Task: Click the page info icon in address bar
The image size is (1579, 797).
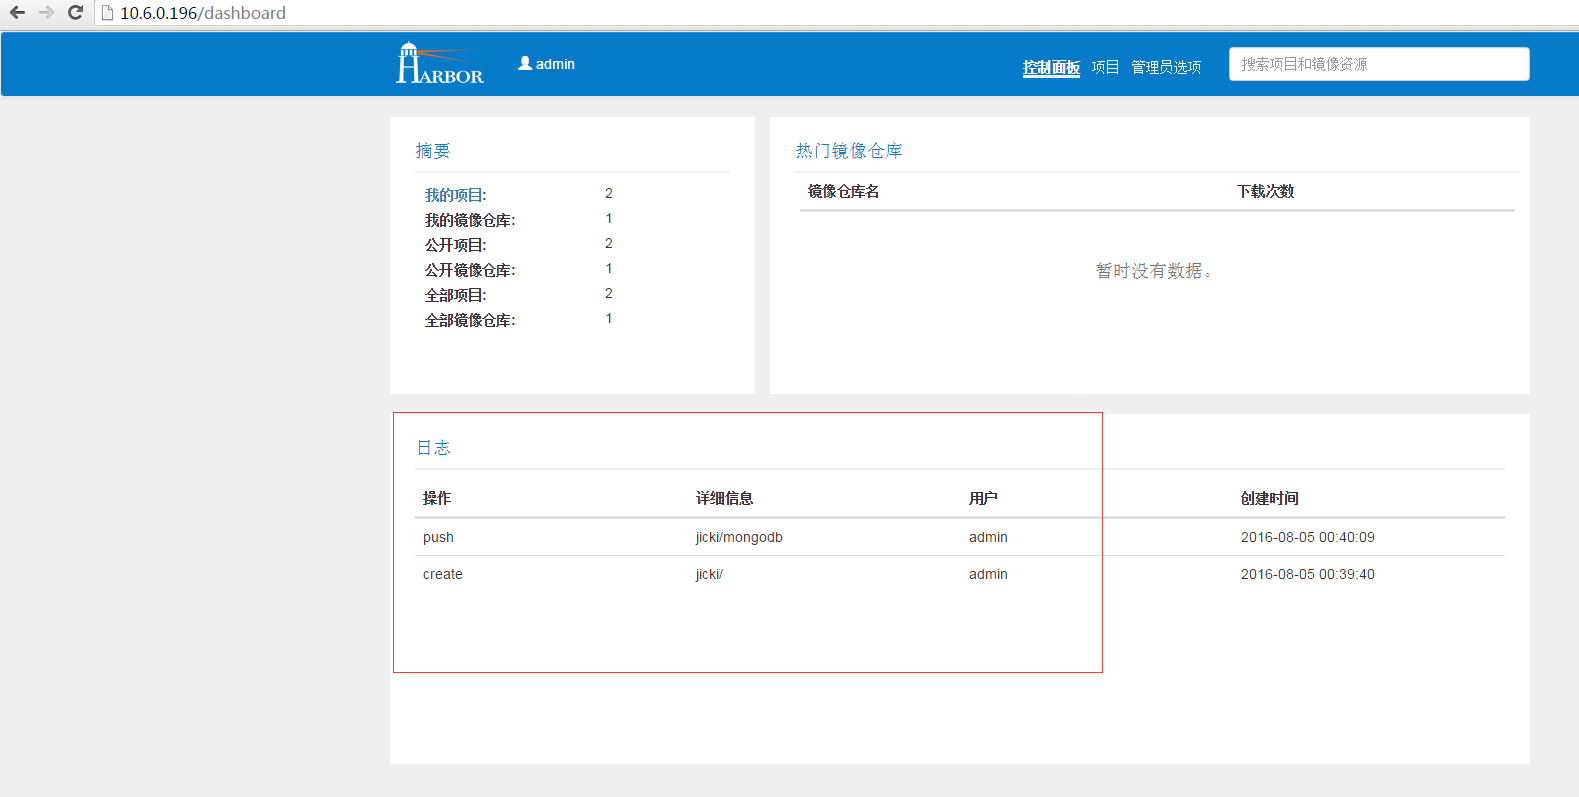Action: tap(108, 13)
